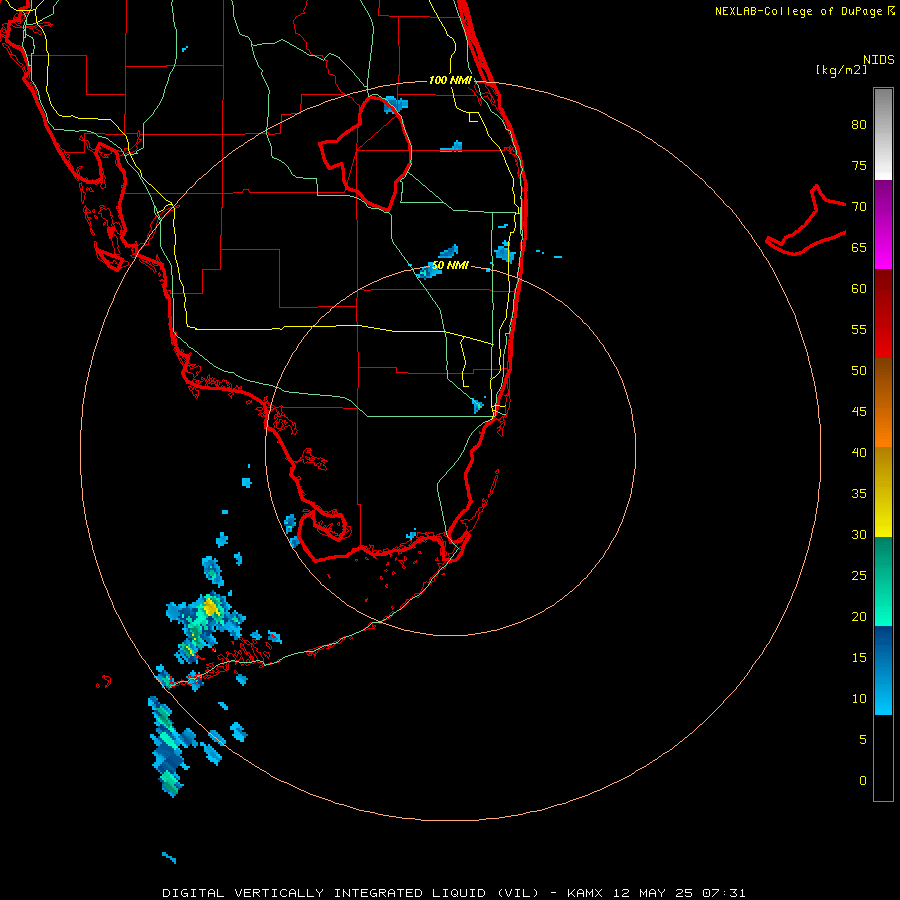900x900 pixels.
Task: Click the 100 NMI range ring label
Action: (x=450, y=80)
